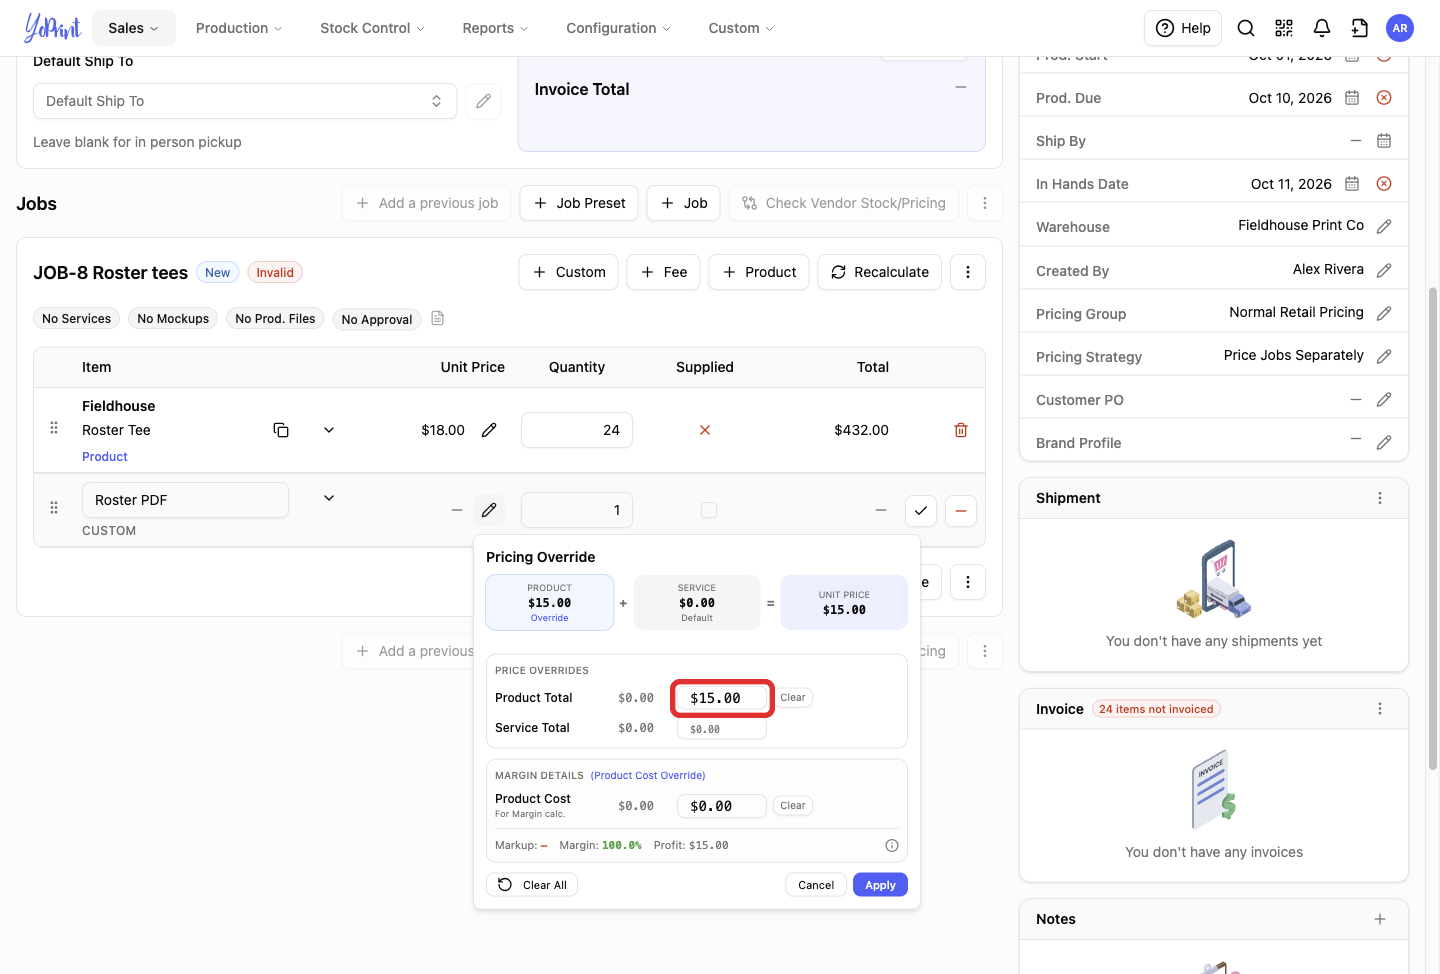Focus Product Total override input $15.00
Viewport: 1440px width, 974px height.
click(722, 698)
